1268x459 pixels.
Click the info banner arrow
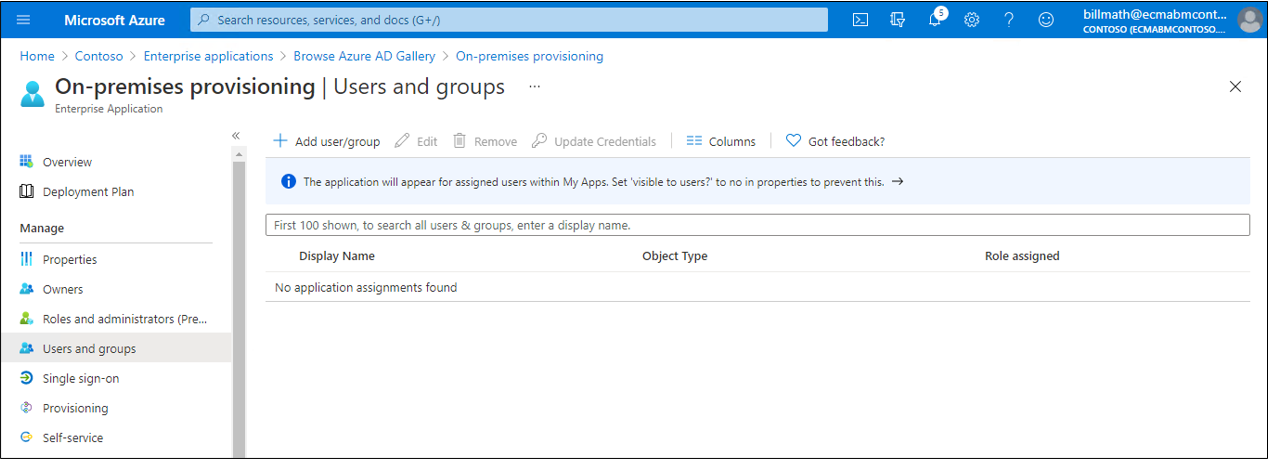pyautogui.click(x=897, y=182)
